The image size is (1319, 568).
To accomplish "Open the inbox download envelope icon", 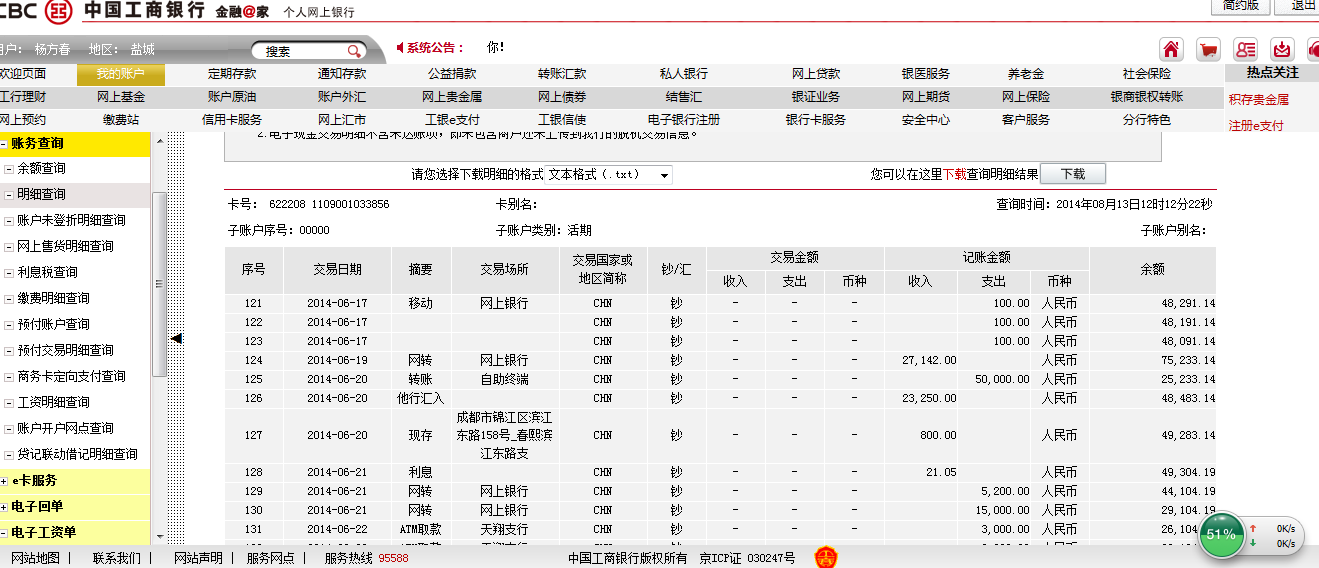I will pos(1282,49).
